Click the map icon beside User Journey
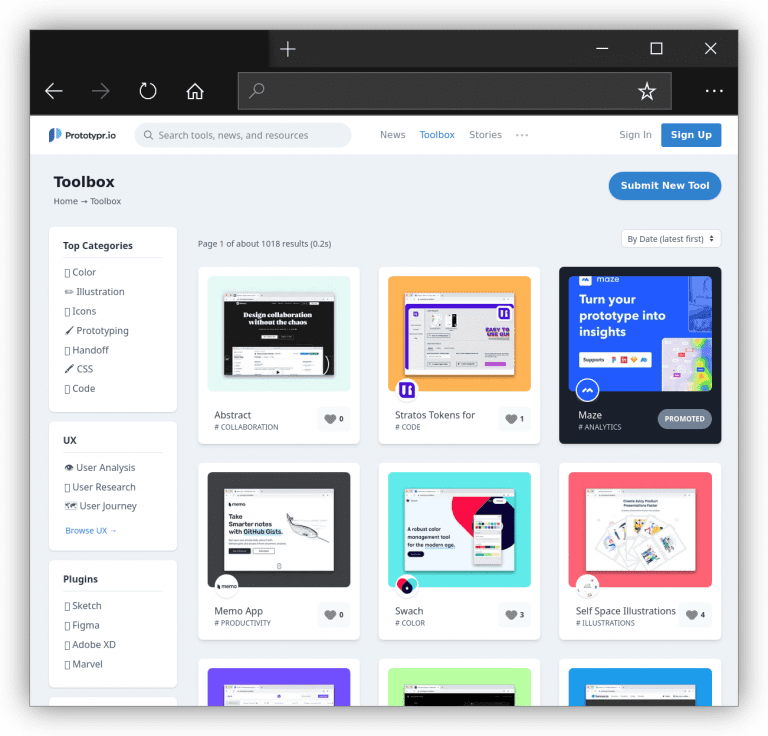The image size is (768, 736). pyautogui.click(x=71, y=506)
